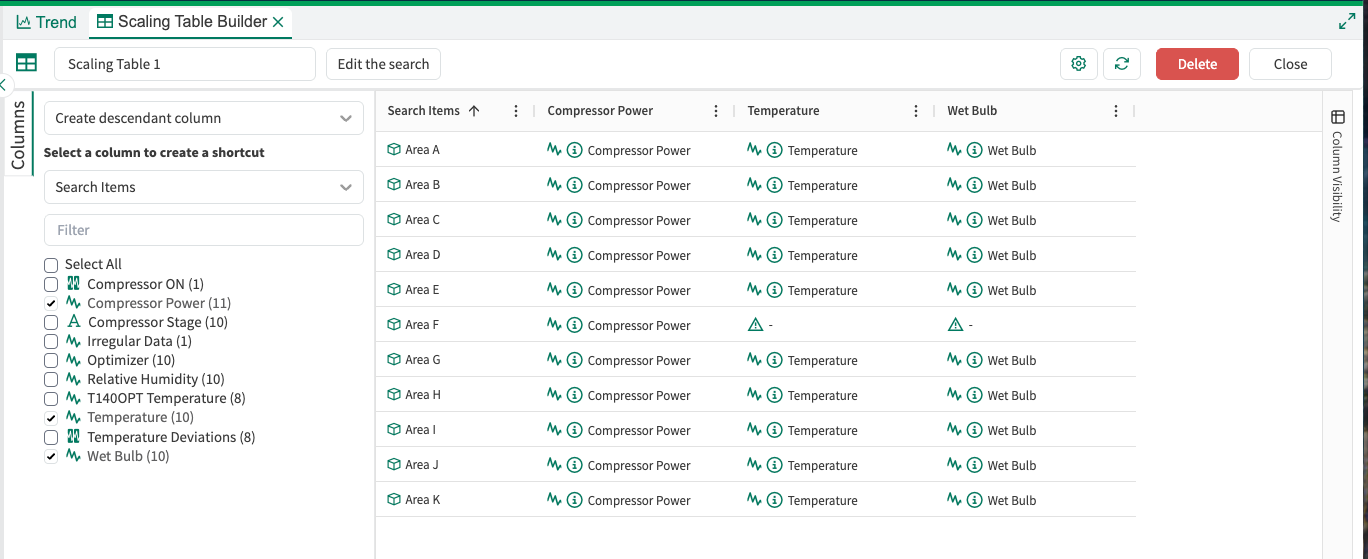Enable the Relative Humidity checkbox
1368x559 pixels.
tap(51, 379)
